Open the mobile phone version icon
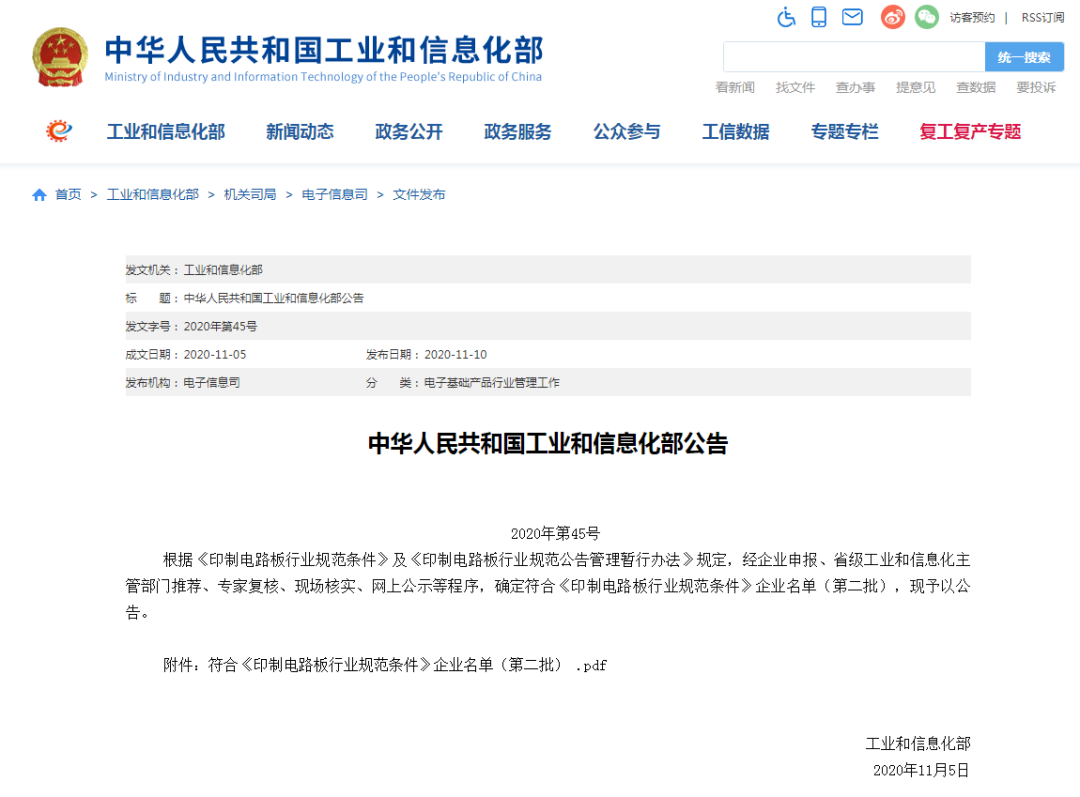 pyautogui.click(x=819, y=17)
